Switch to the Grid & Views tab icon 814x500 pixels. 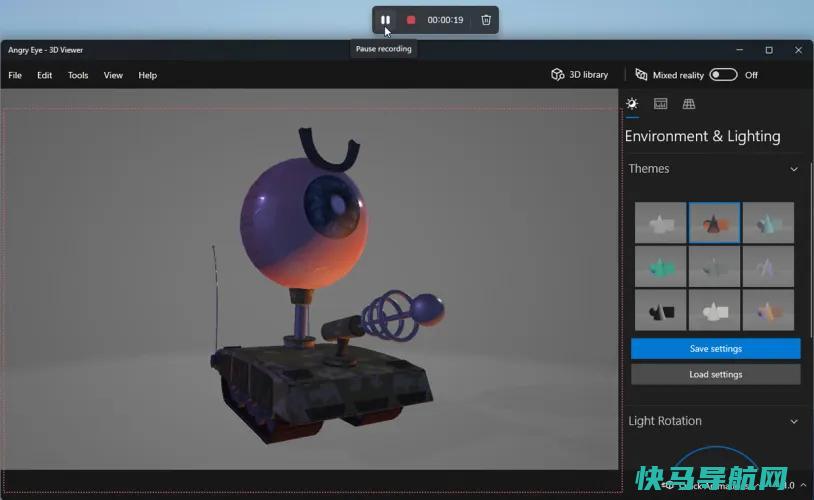click(x=688, y=104)
